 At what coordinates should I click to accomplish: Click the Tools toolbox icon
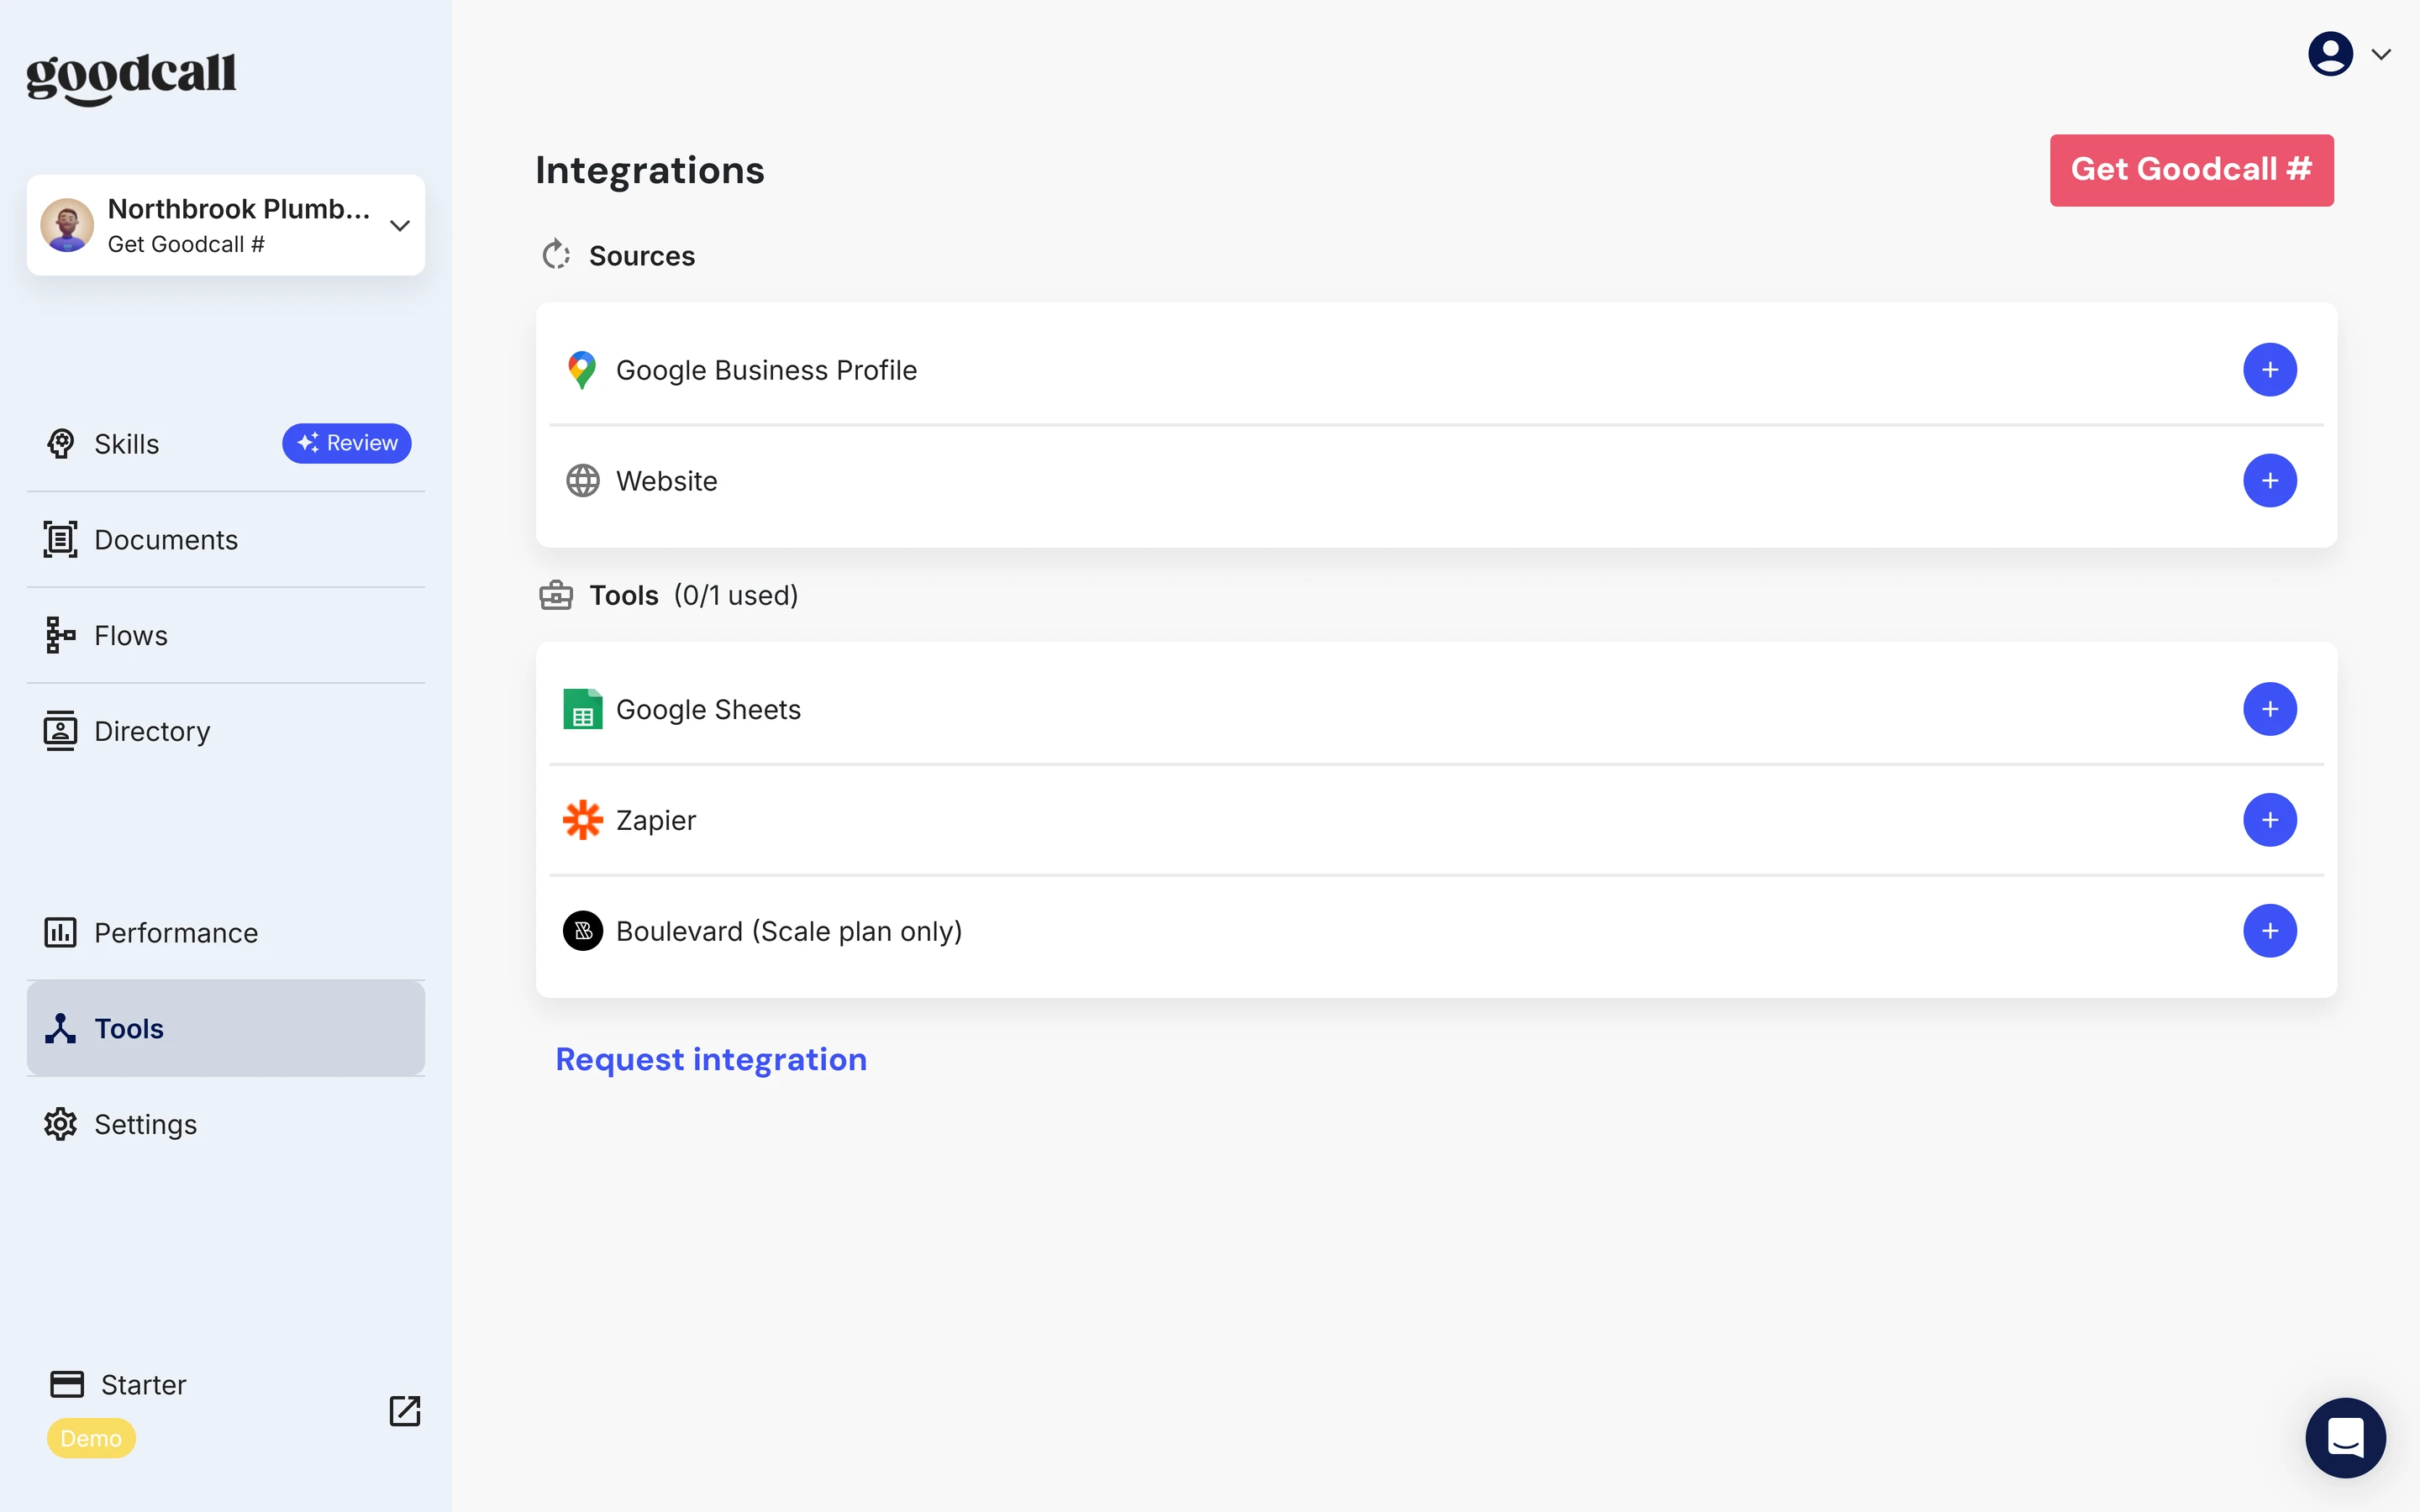tap(556, 595)
